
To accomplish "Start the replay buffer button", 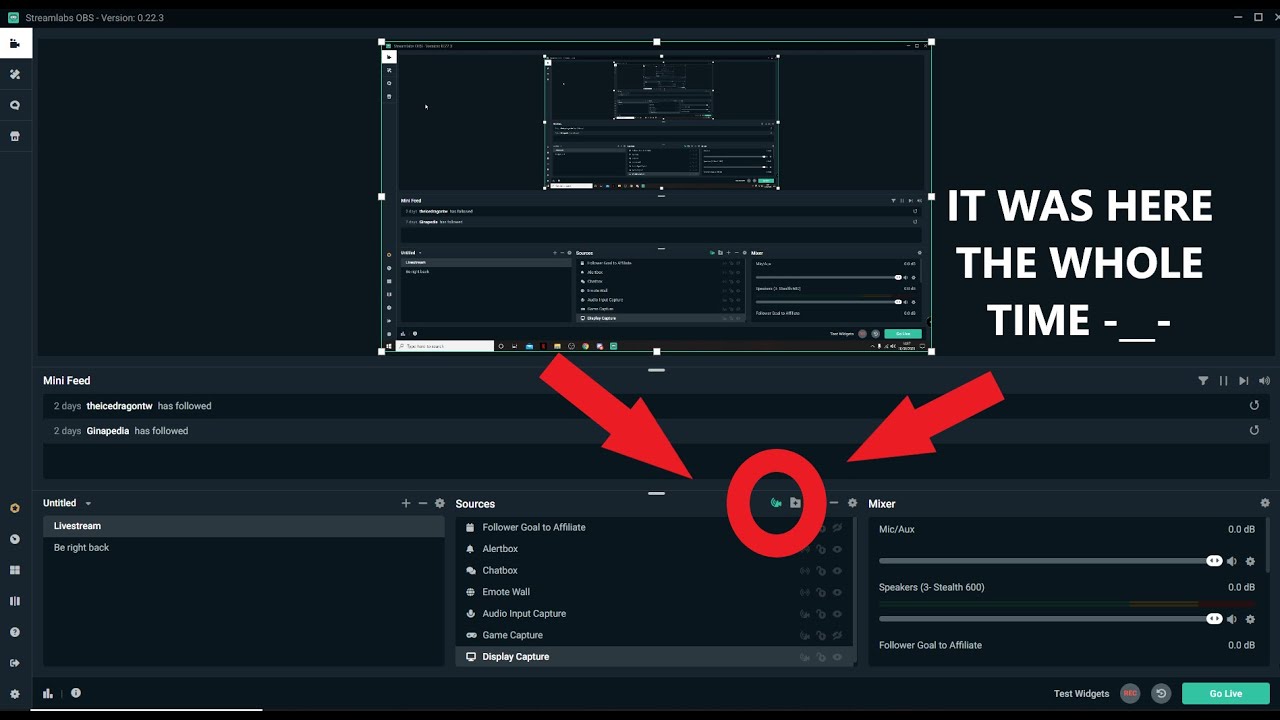I will click(1161, 693).
